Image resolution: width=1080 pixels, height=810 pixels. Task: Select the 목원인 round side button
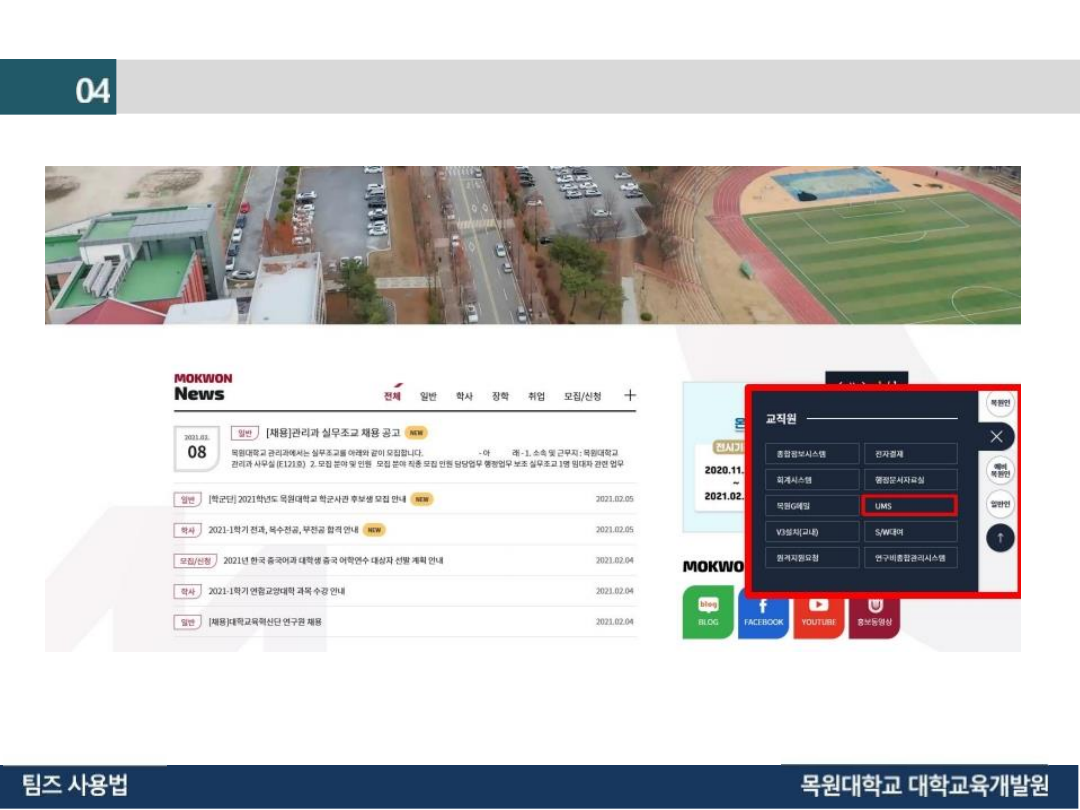click(999, 402)
